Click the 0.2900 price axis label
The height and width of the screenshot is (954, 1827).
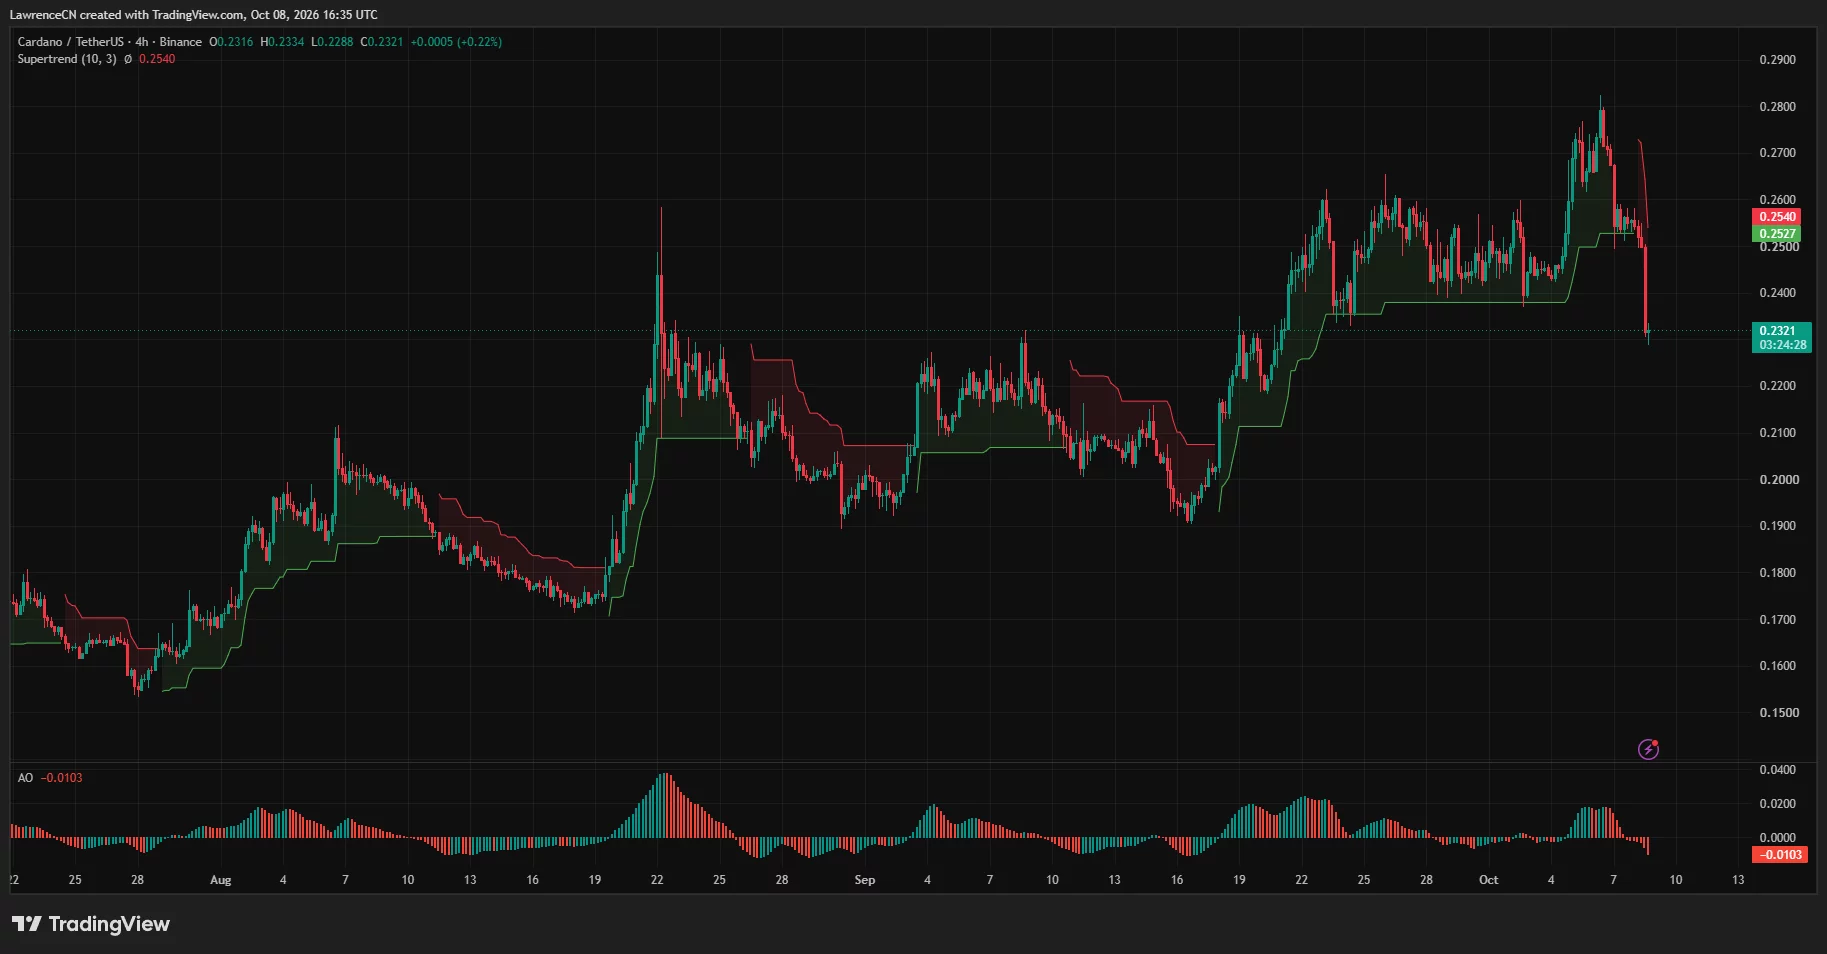tap(1777, 60)
